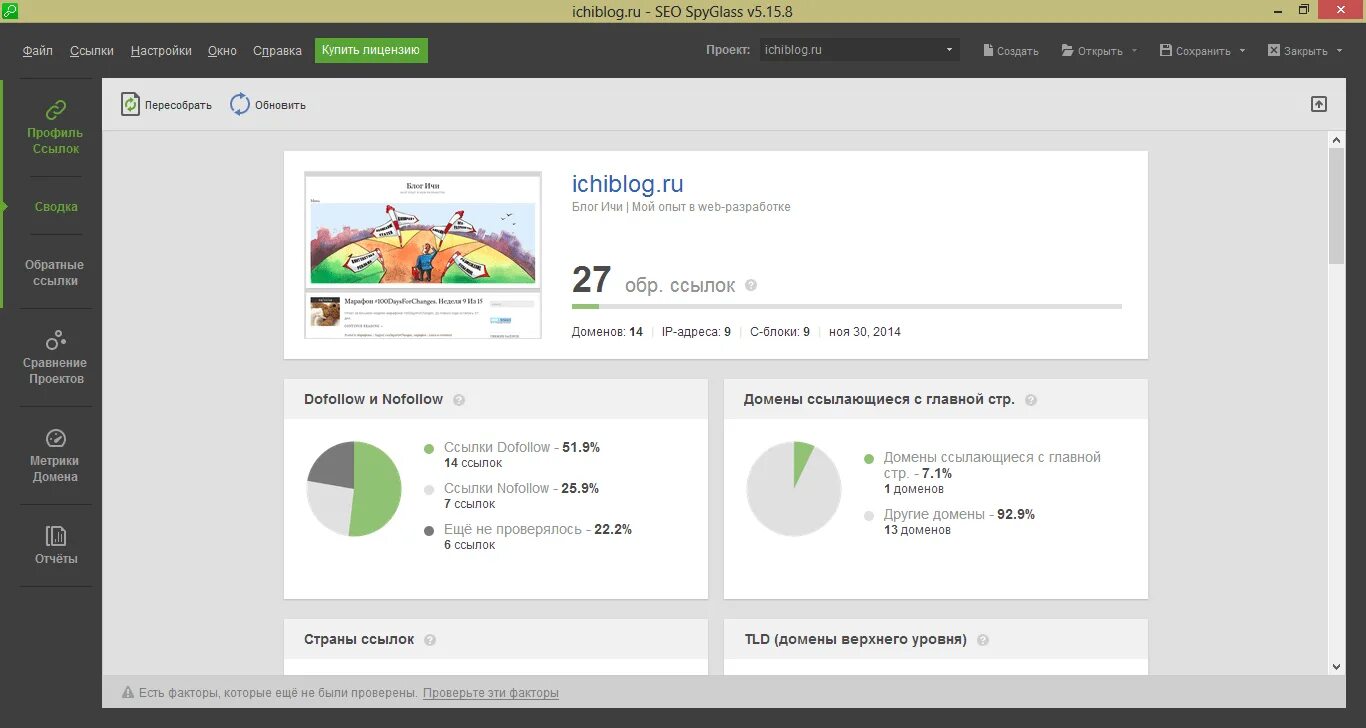Image resolution: width=1366 pixels, height=728 pixels.
Task: Click the scrollbar down arrow
Action: [1337, 666]
